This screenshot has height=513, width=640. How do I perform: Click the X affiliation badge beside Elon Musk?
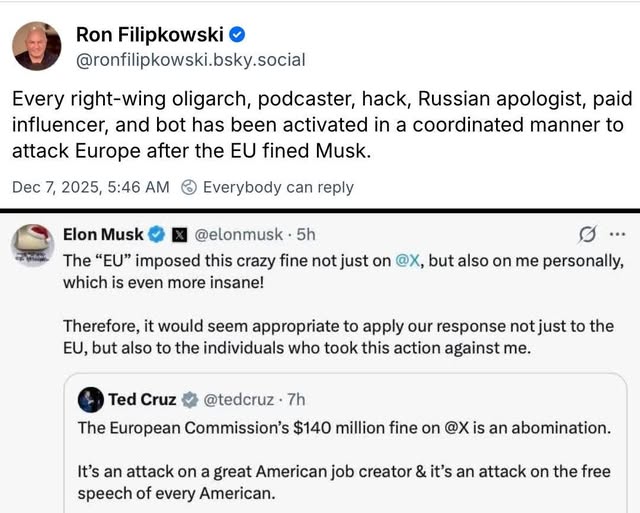click(x=179, y=235)
